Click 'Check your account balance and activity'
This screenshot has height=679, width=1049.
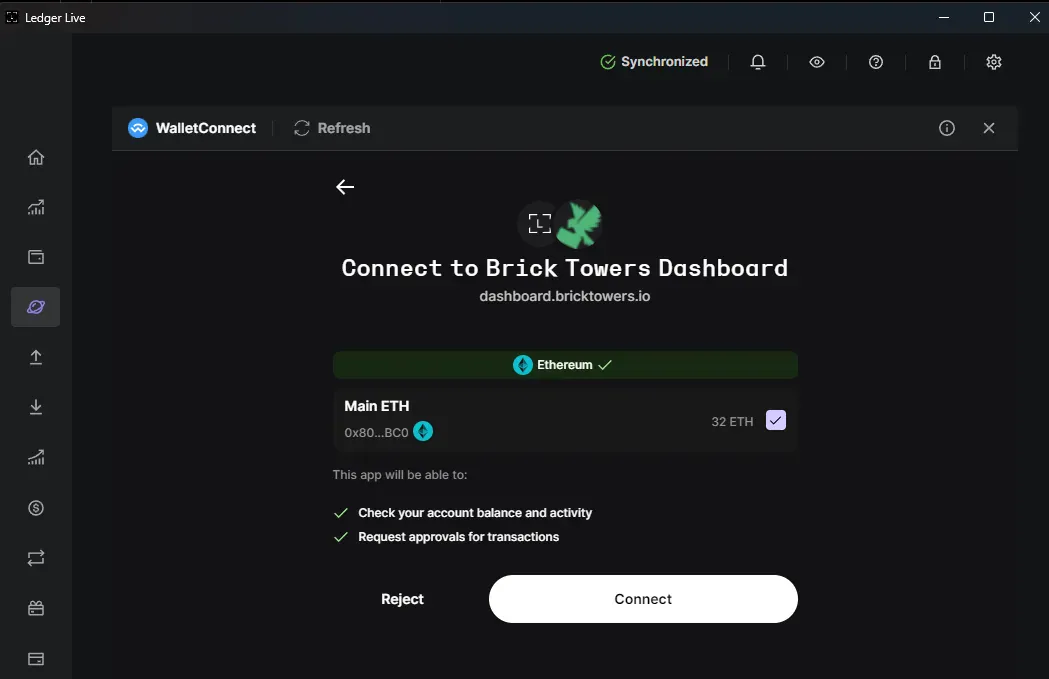[x=475, y=512]
